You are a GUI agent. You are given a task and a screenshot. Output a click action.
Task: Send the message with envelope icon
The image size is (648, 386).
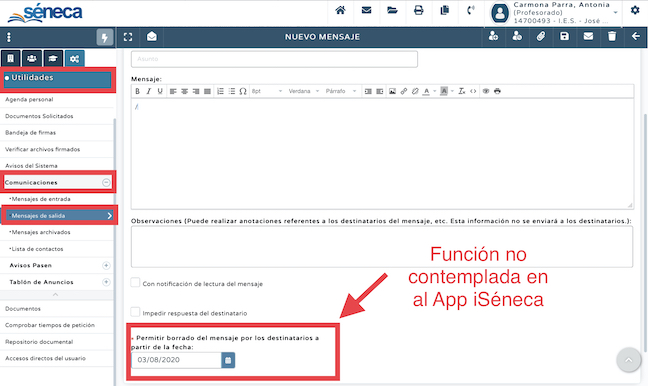(588, 36)
